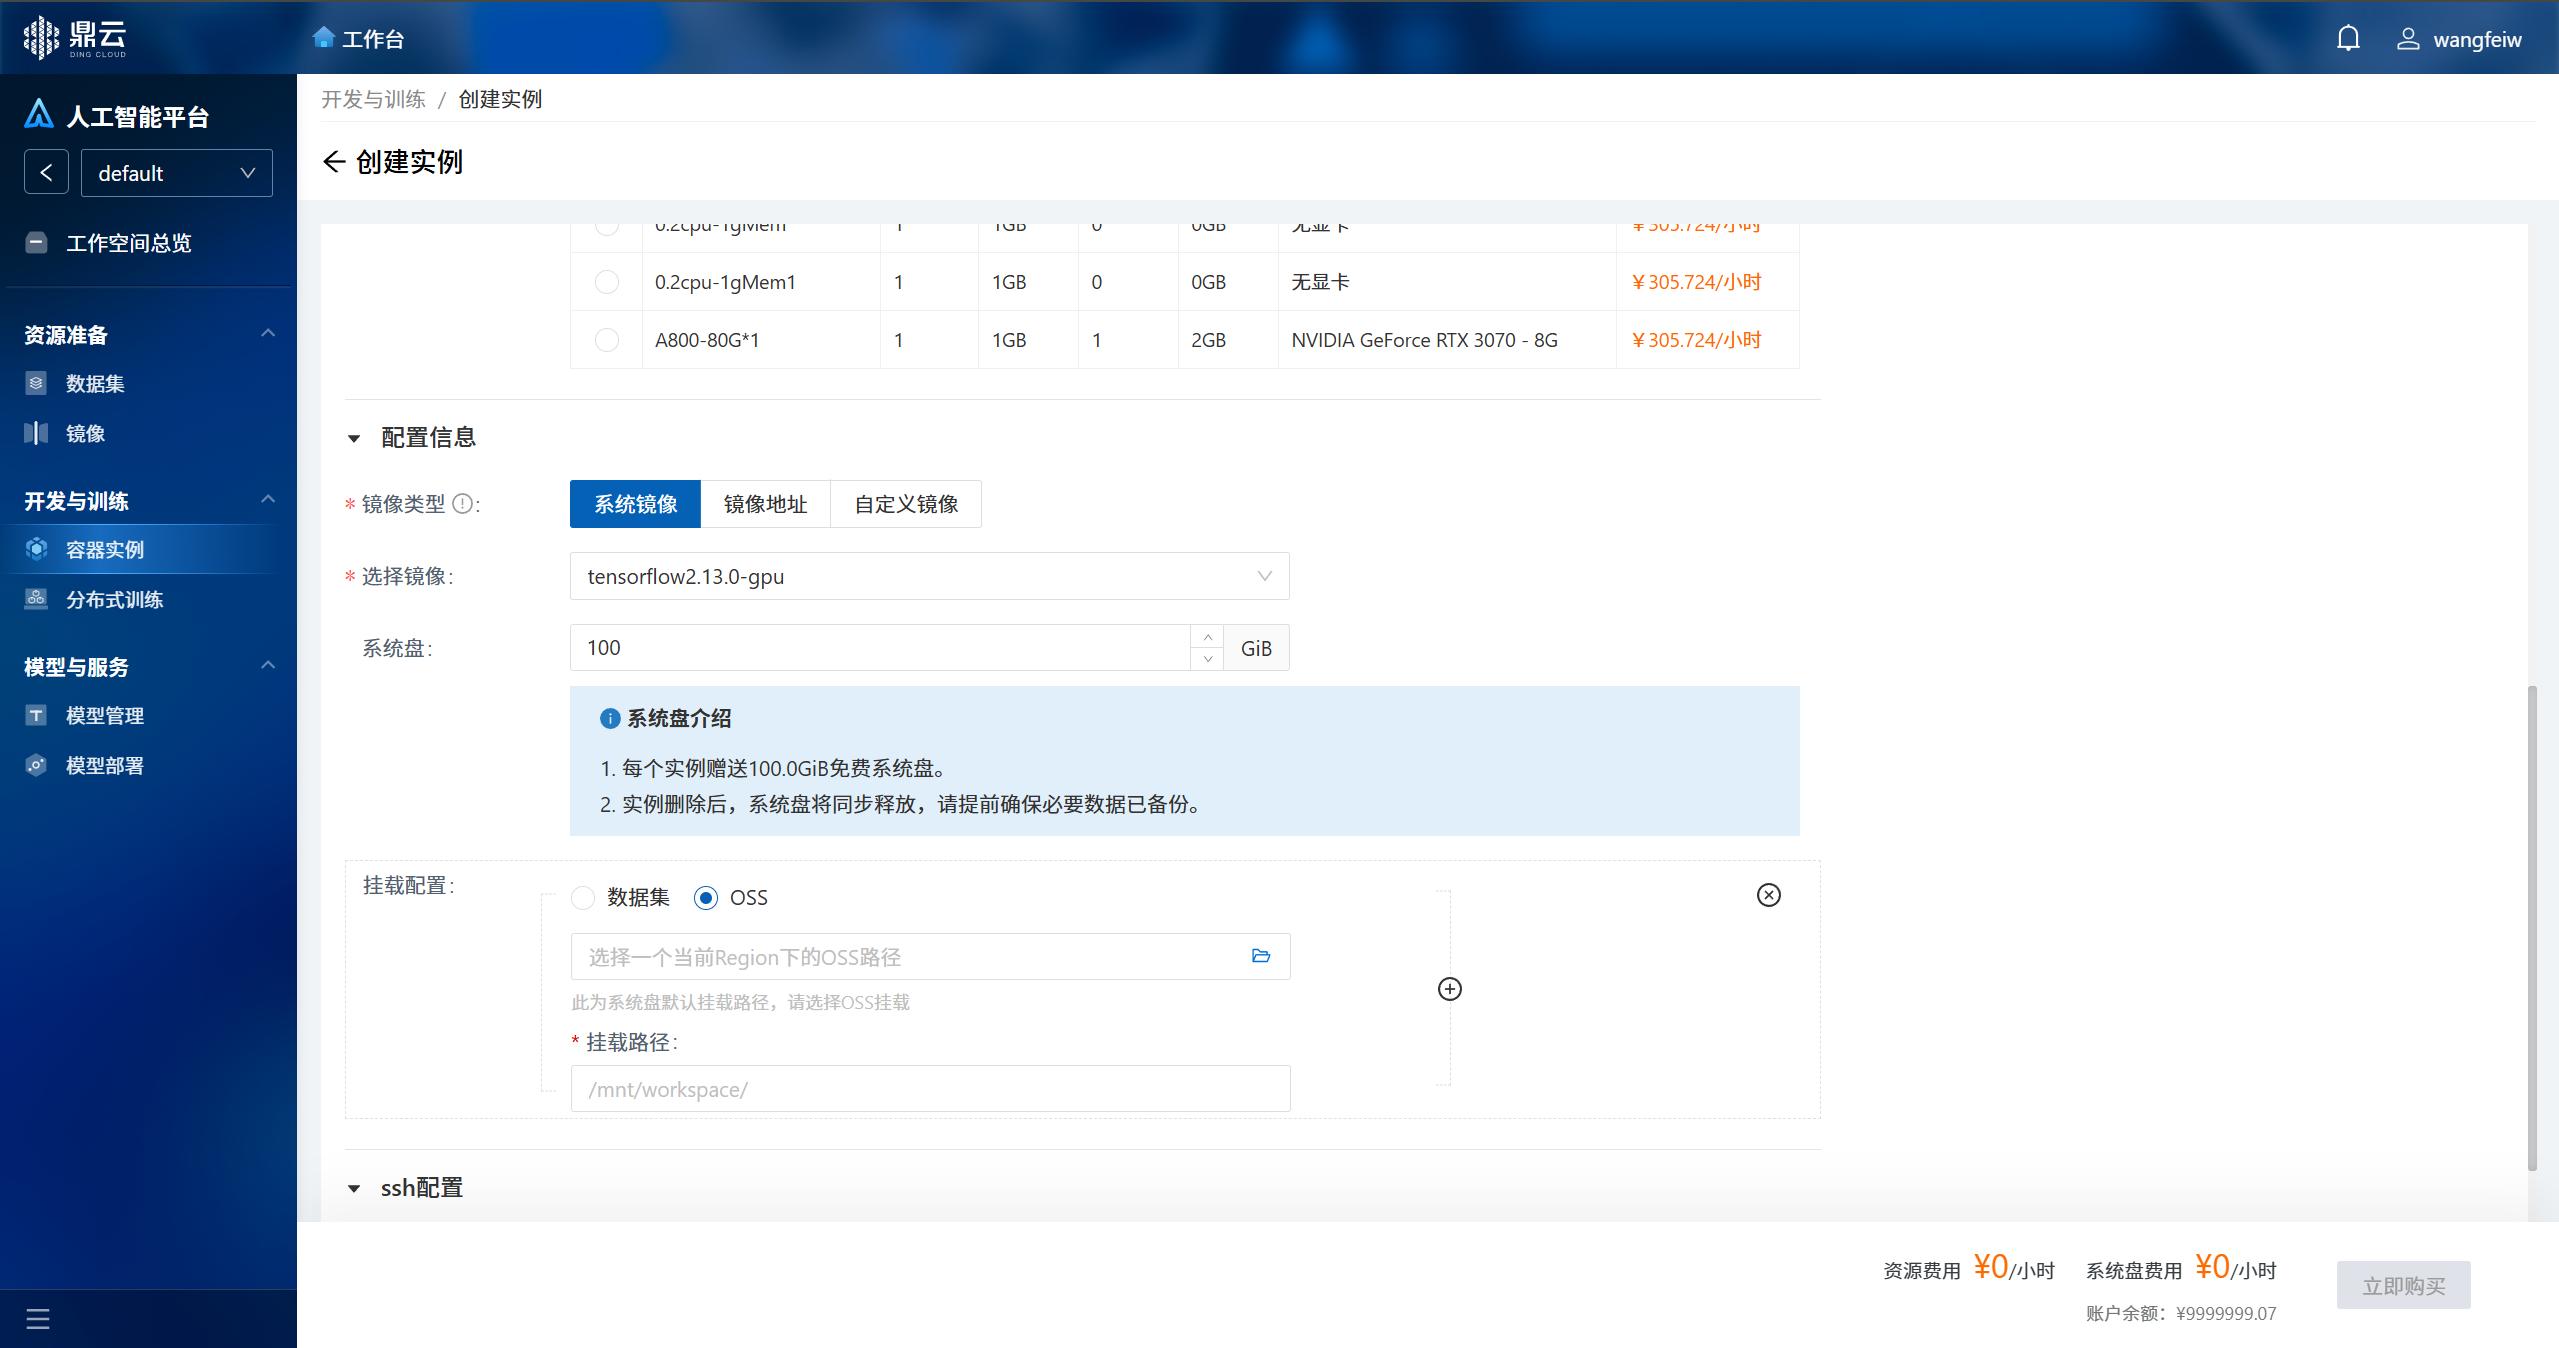Screen dimensions: 2559x1348
Task: Click the 工作台 header link
Action: [373, 39]
